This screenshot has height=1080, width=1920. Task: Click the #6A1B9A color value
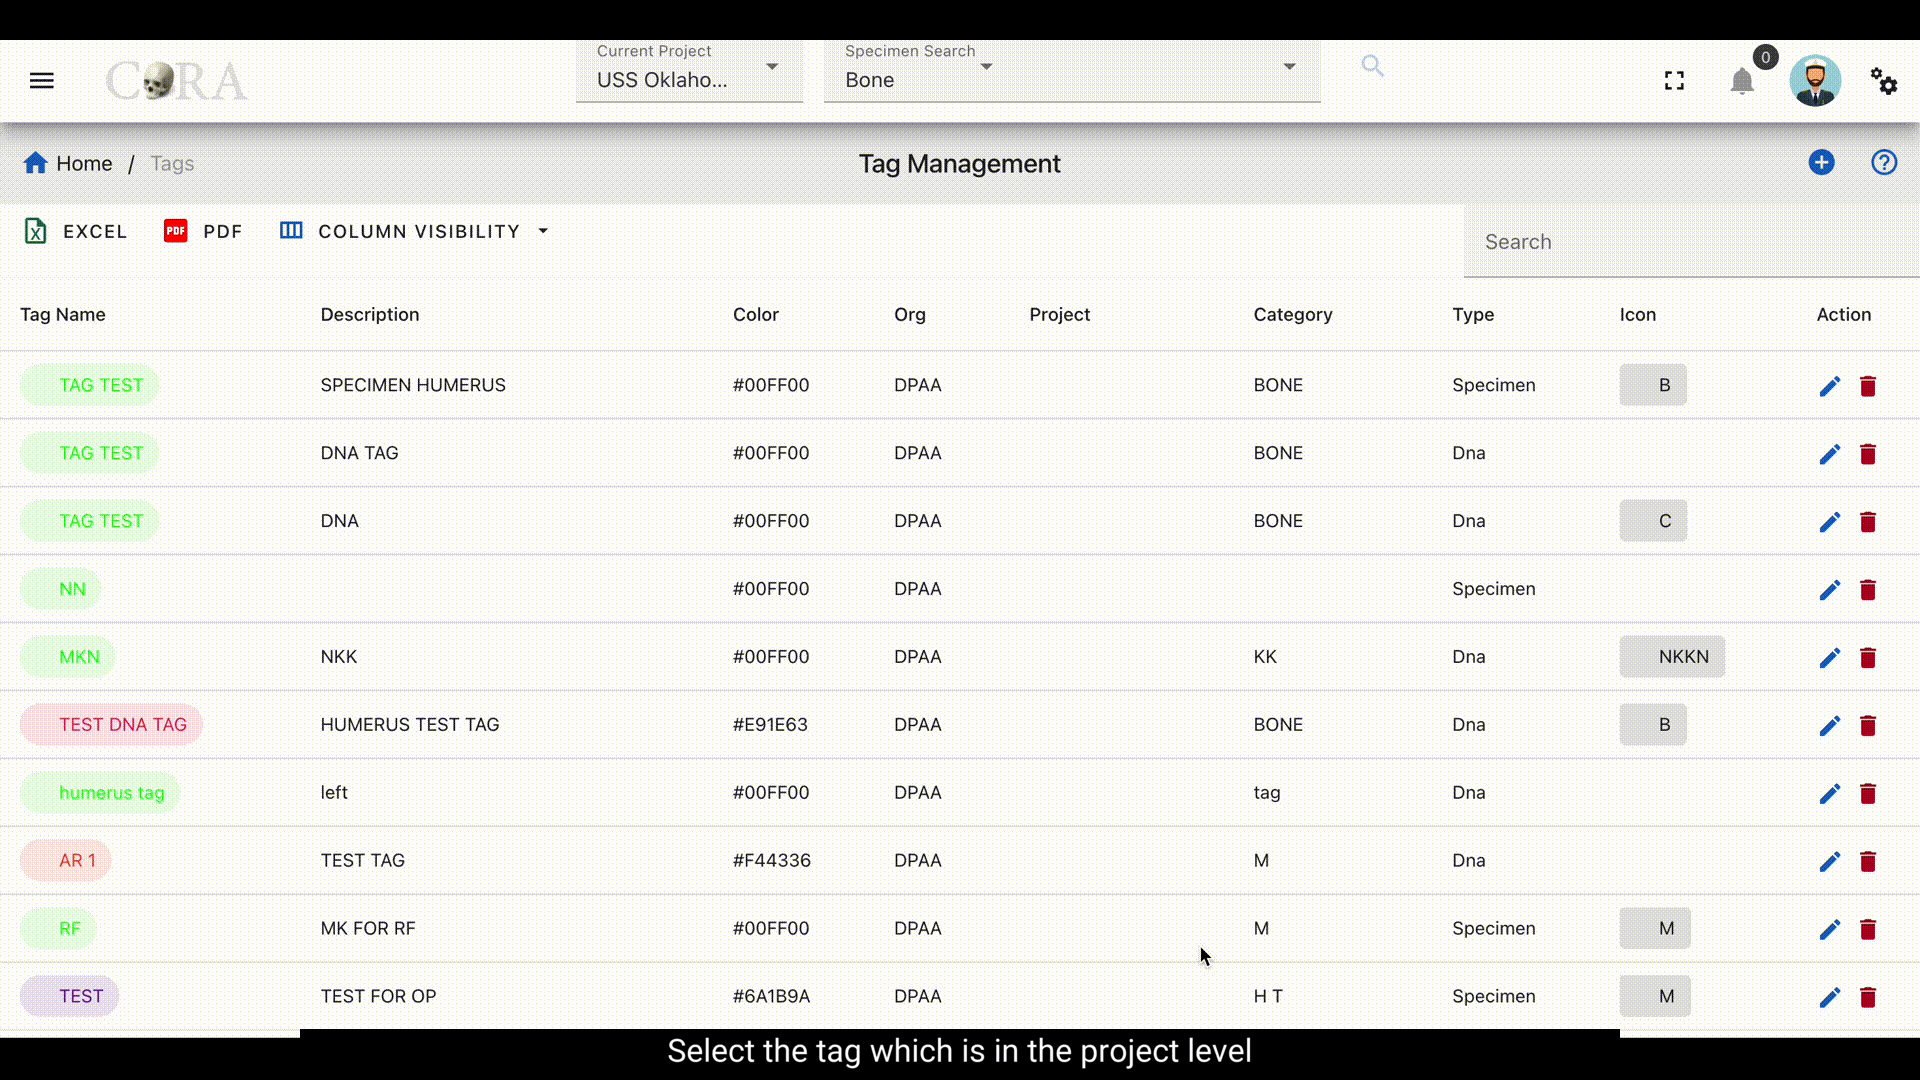click(771, 997)
